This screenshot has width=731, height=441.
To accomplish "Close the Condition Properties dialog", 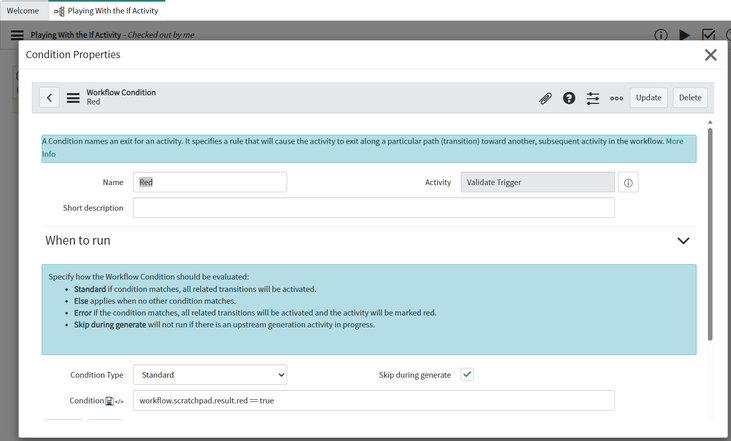I will click(710, 55).
